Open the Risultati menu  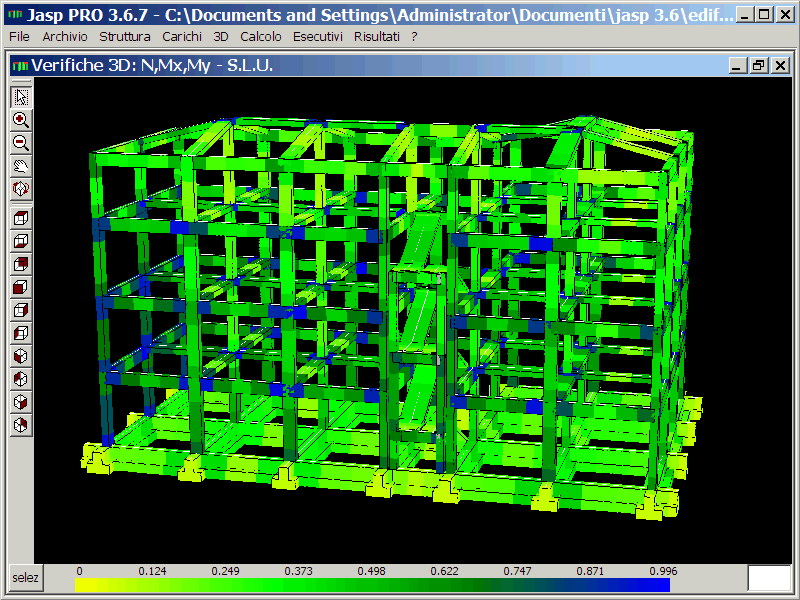tap(376, 36)
